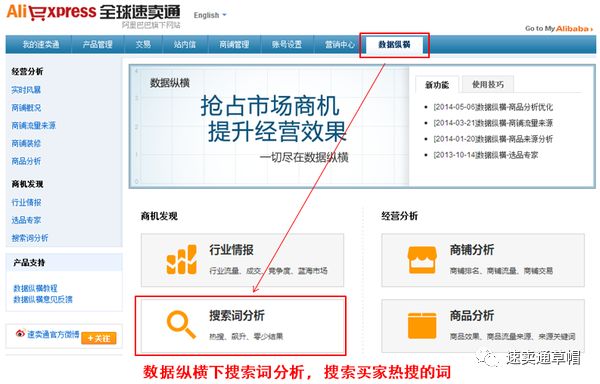Open 营销中心 menu tab

tap(340, 44)
